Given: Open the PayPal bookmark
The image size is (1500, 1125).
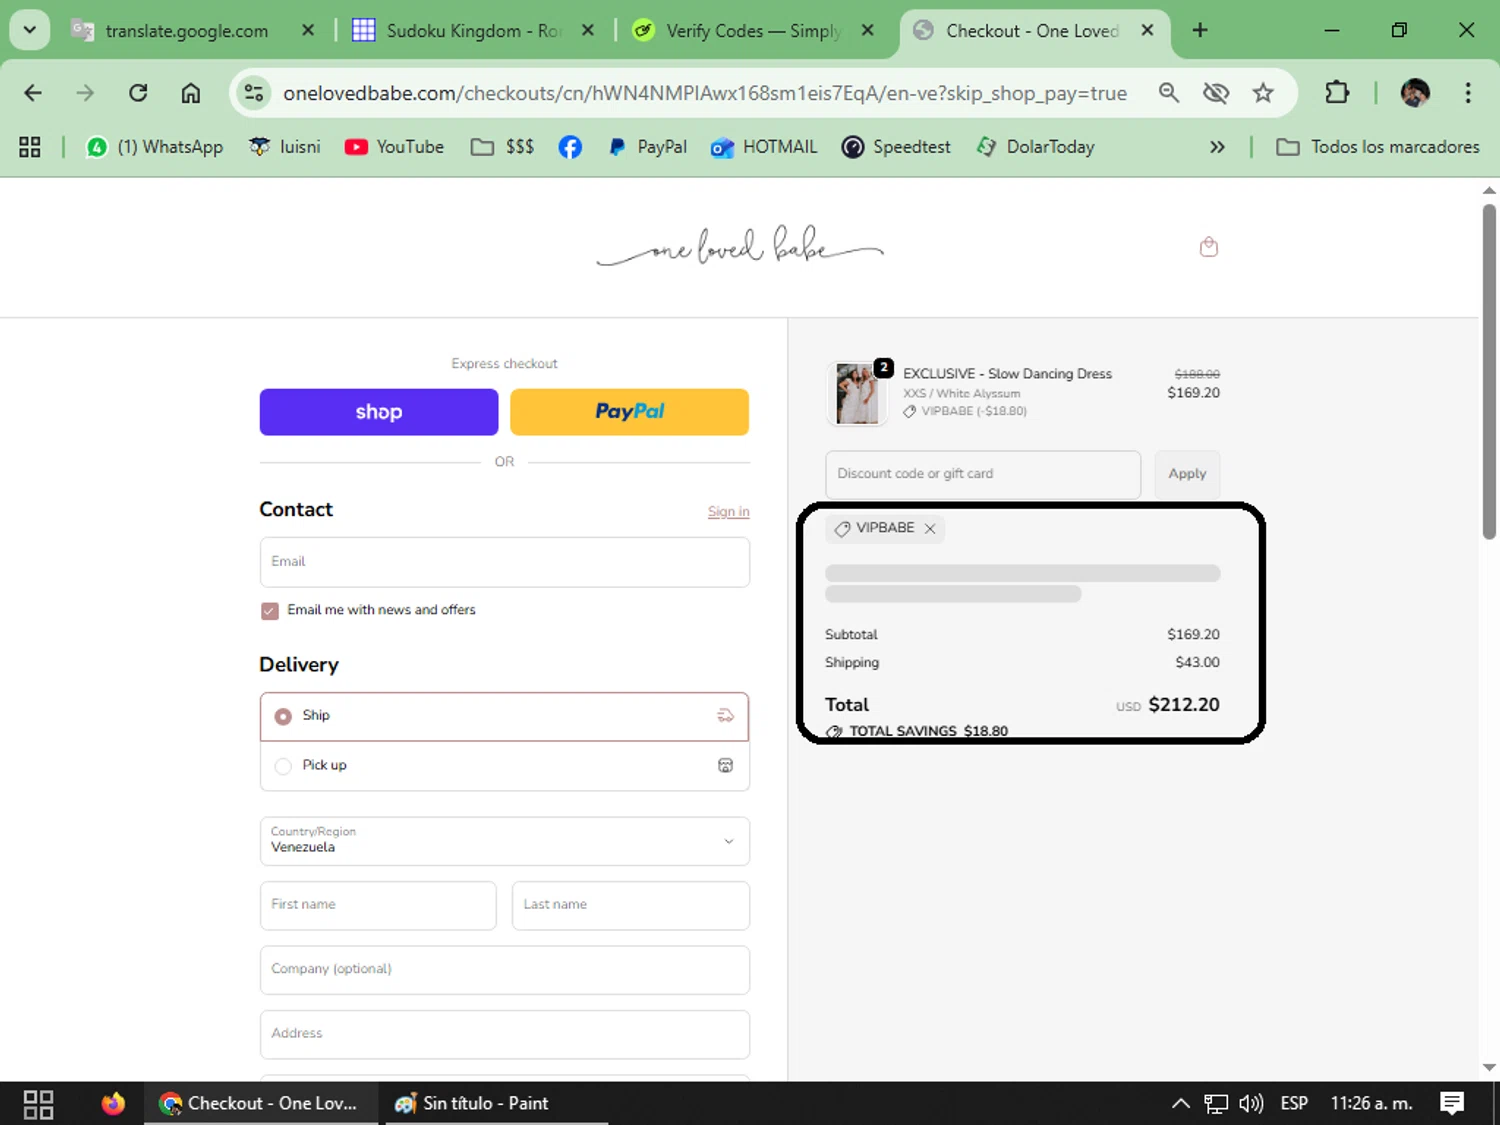Looking at the screenshot, I should click(647, 147).
